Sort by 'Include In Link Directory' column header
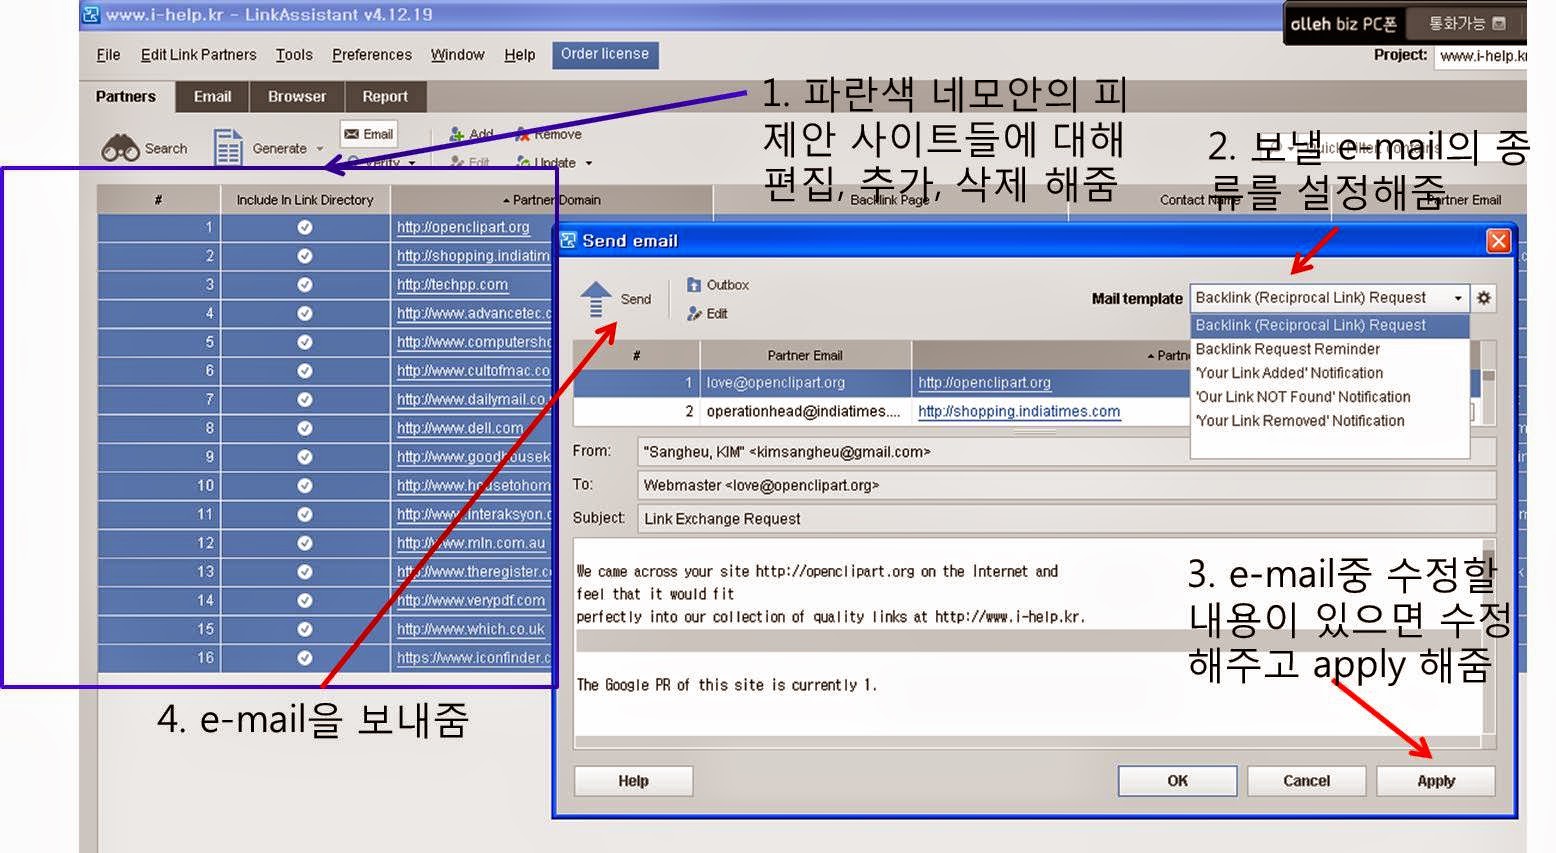 click(x=305, y=200)
